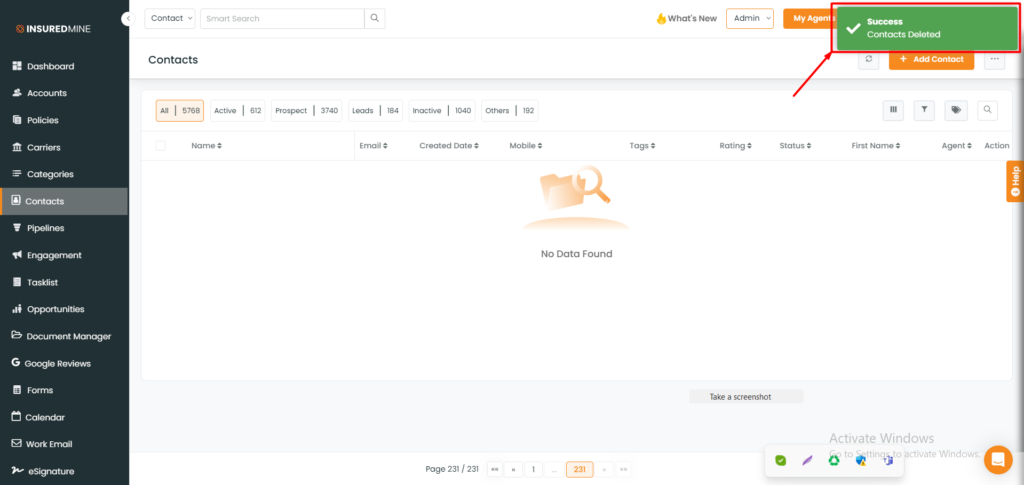The image size is (1024, 485).
Task: Click page 231 in pagination
Action: (x=579, y=469)
